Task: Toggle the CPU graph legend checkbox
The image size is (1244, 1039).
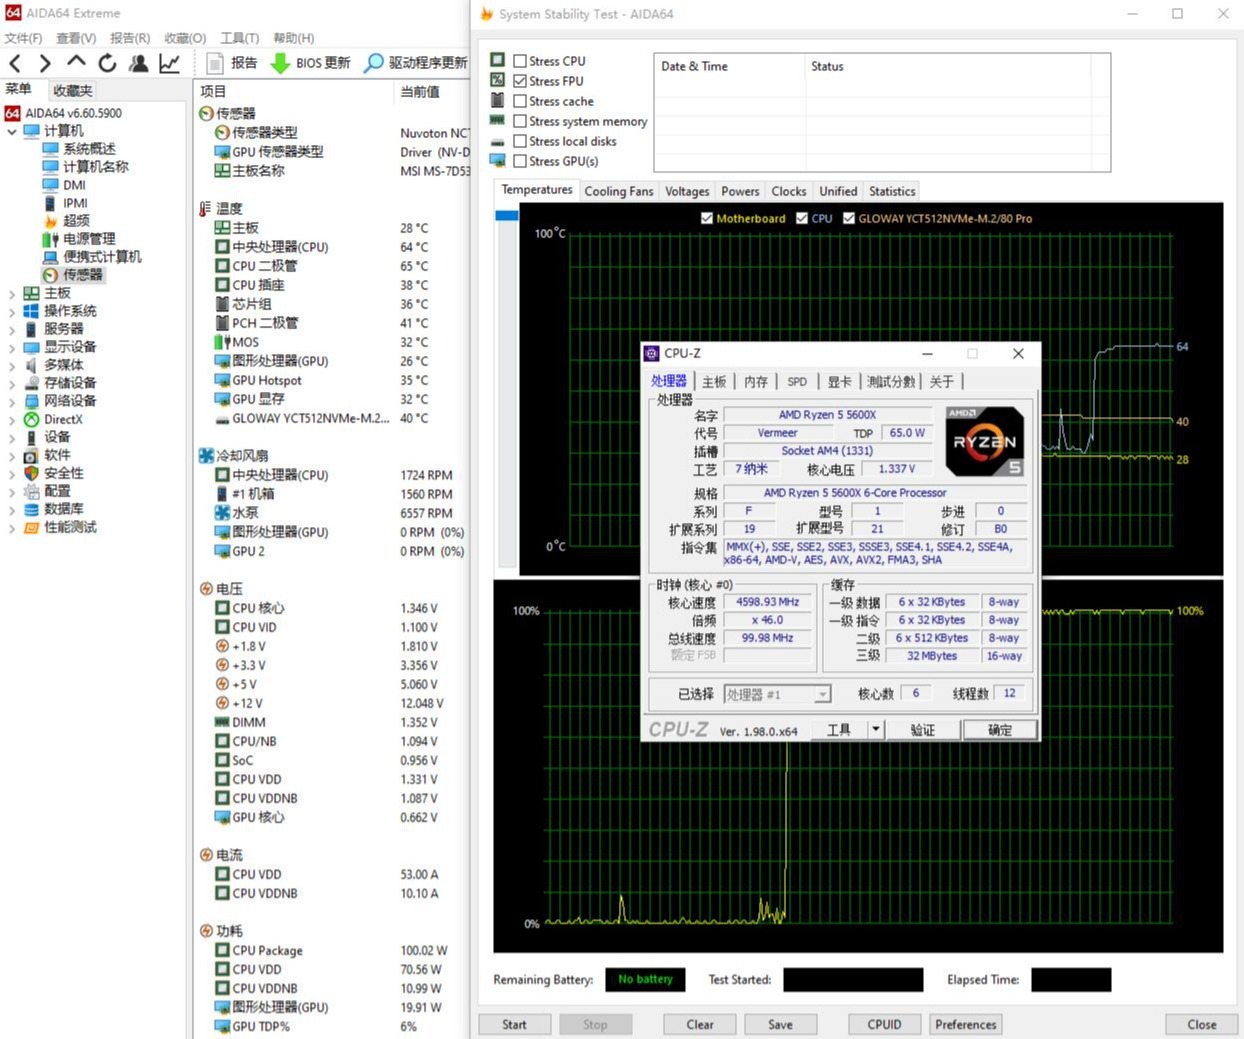Action: click(x=802, y=218)
